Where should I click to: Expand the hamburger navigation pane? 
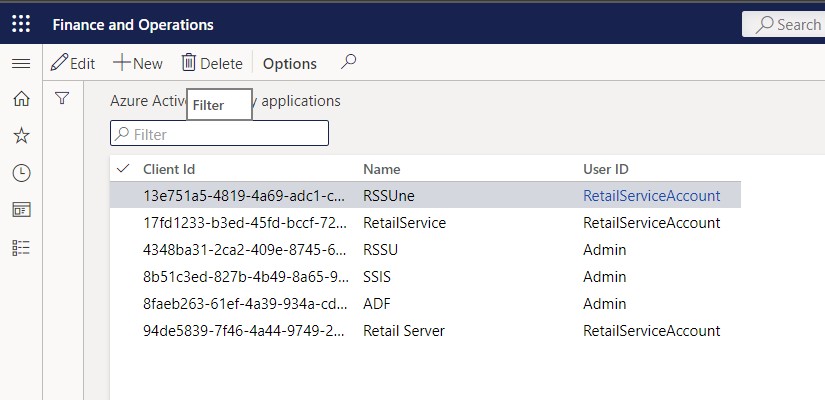[x=21, y=64]
